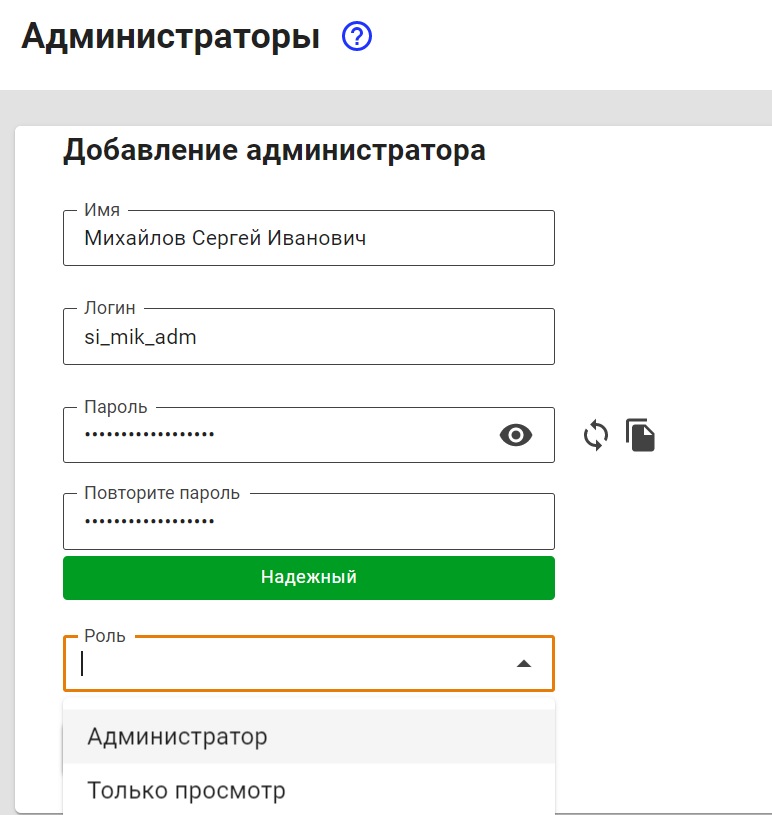Copy the password with the copy icon
The height and width of the screenshot is (815, 772).
641,435
